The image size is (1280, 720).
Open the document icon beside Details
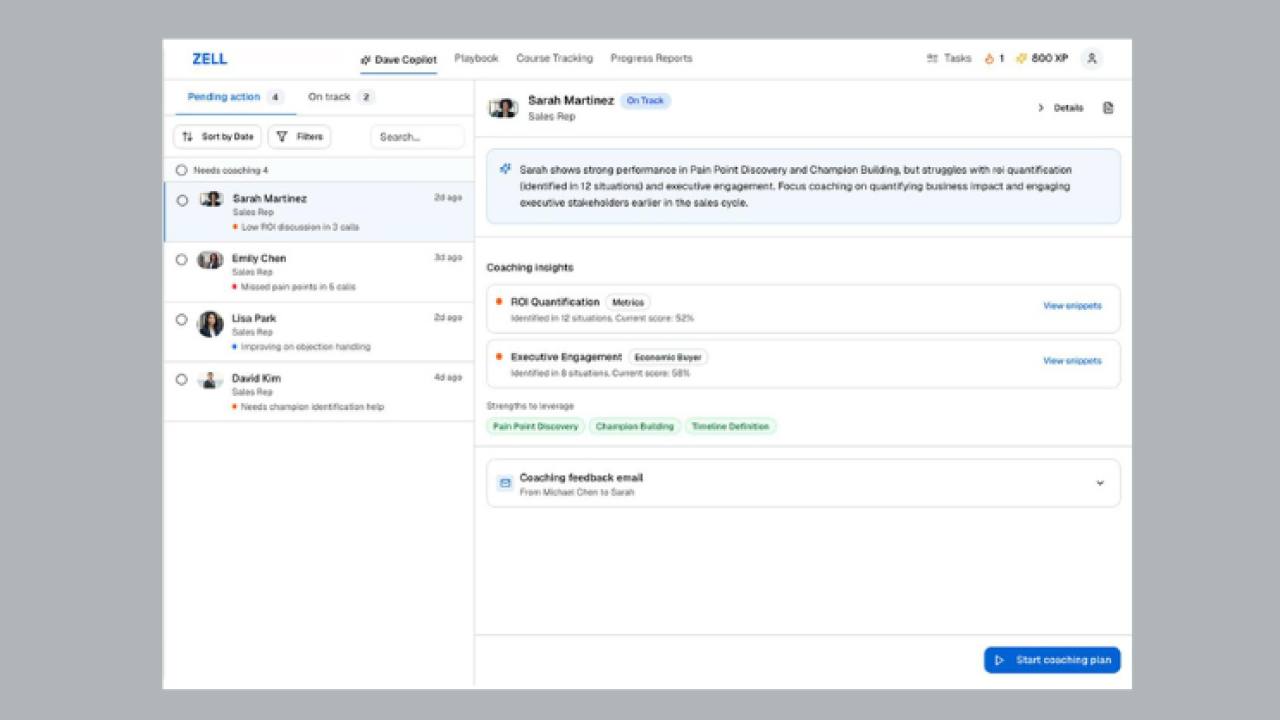[x=1108, y=108]
